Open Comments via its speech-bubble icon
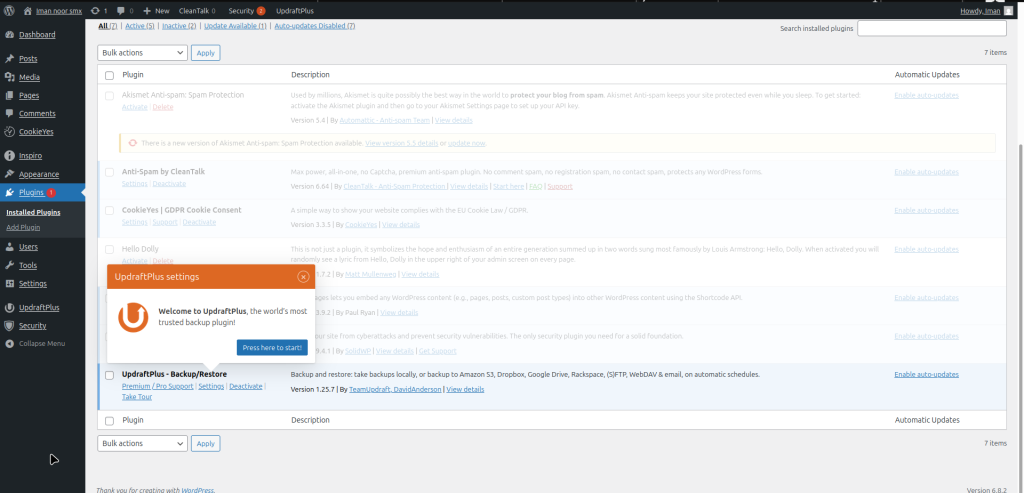The height and width of the screenshot is (493, 1024). [9, 114]
